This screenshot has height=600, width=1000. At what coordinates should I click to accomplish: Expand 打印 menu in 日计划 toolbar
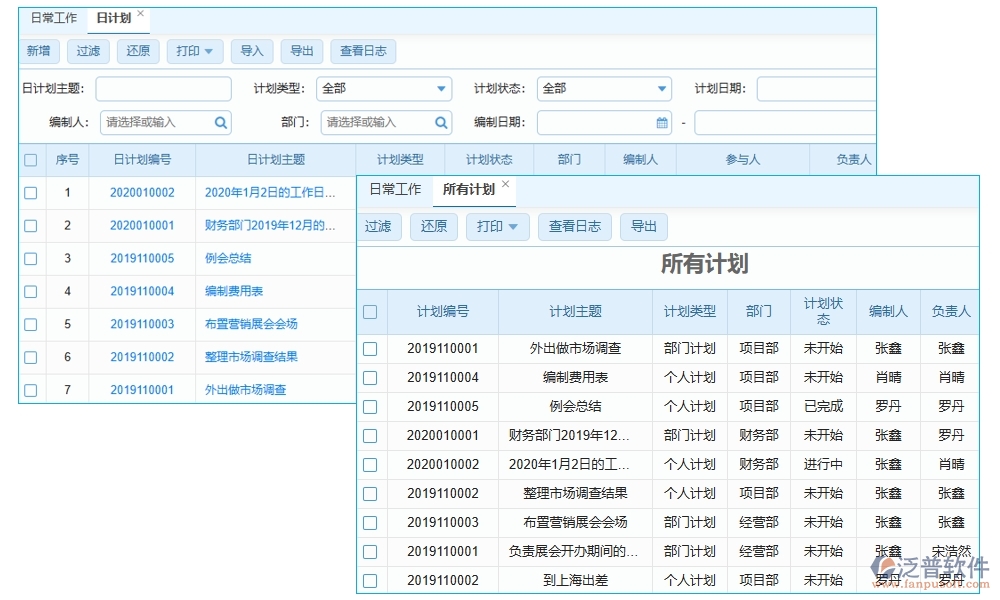coord(195,51)
